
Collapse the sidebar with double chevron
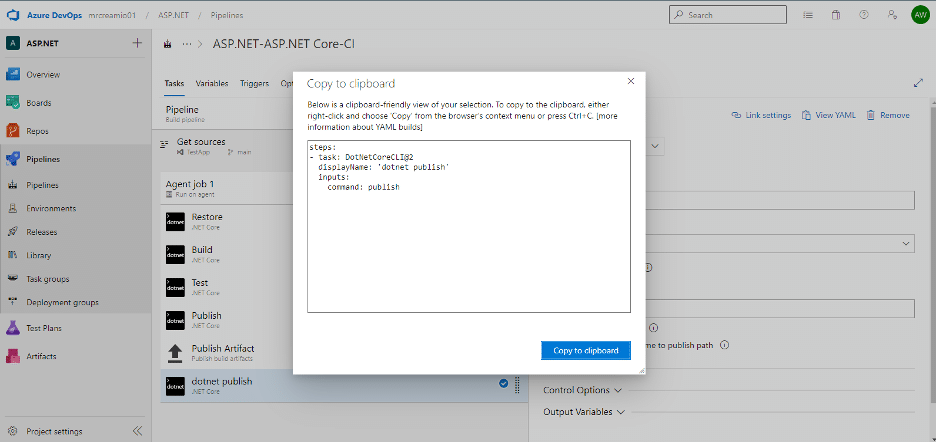click(x=137, y=431)
